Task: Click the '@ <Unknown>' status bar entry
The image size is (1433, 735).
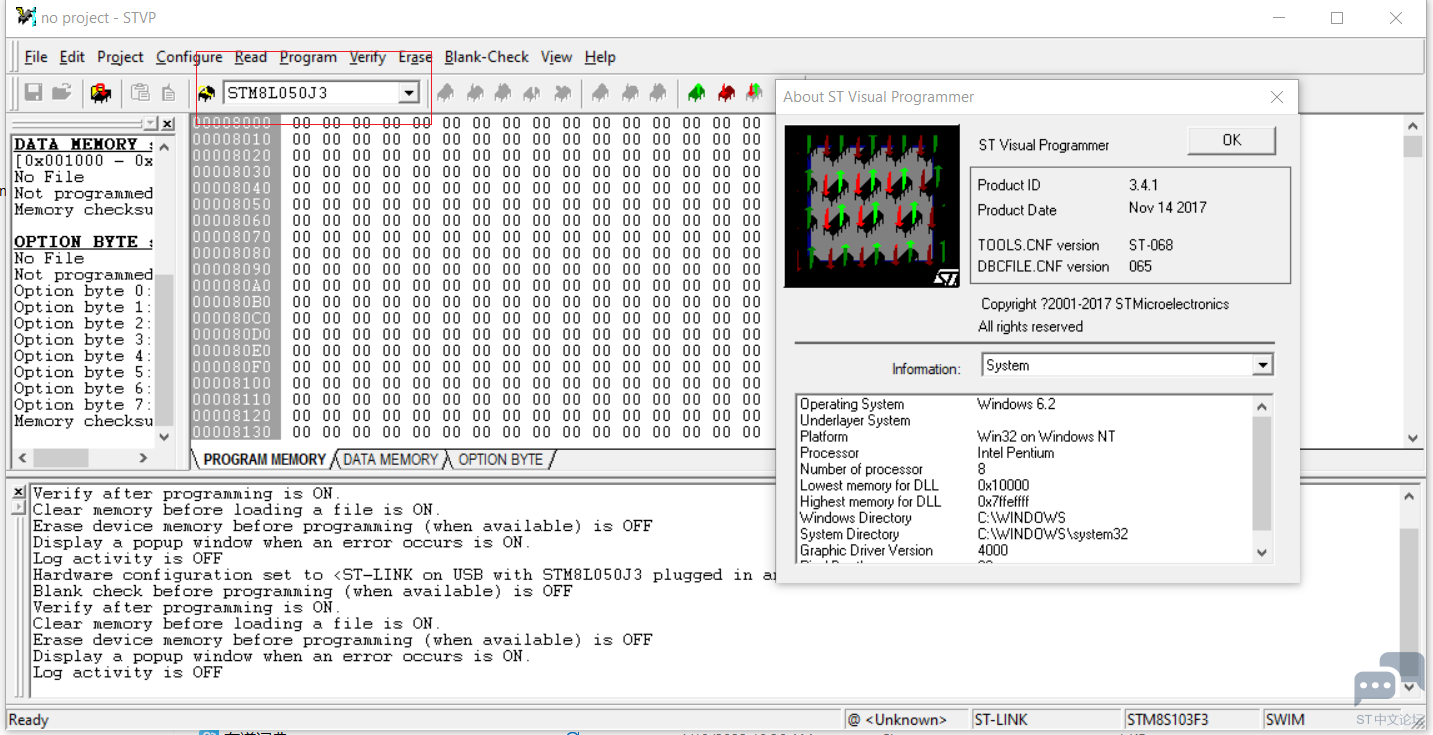Action: point(906,720)
